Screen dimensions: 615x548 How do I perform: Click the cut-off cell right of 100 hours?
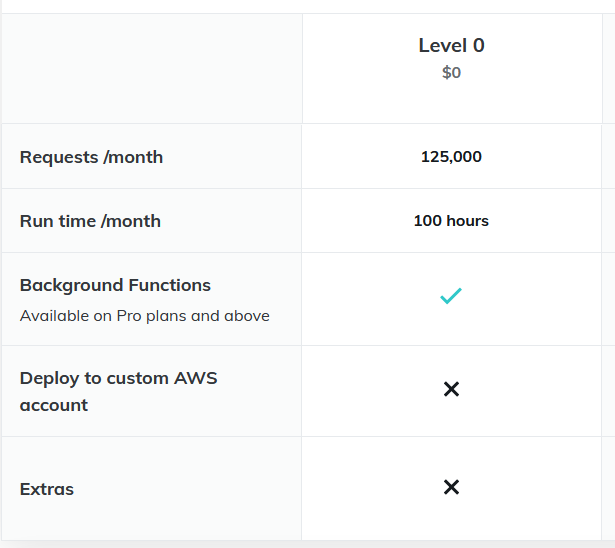click(608, 221)
